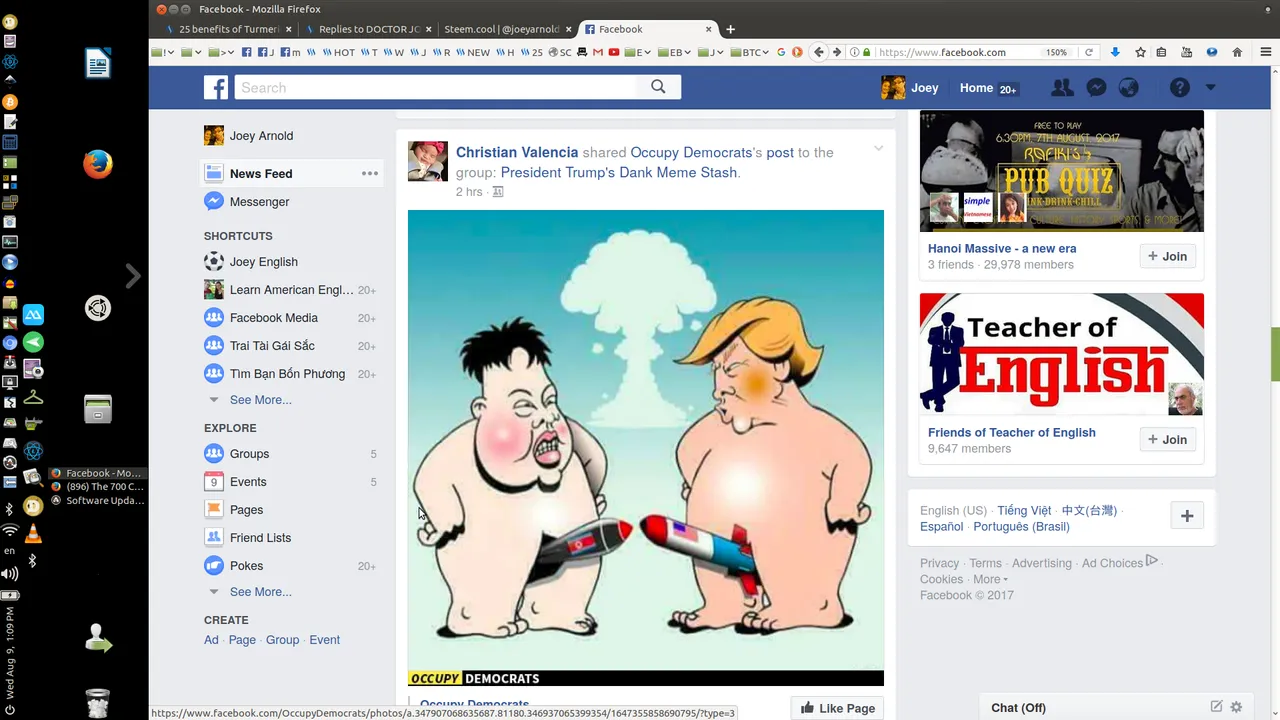Screen dimensions: 1280x720
Task: Switch to Steem.cool @joeyarnold tab
Action: [508, 29]
